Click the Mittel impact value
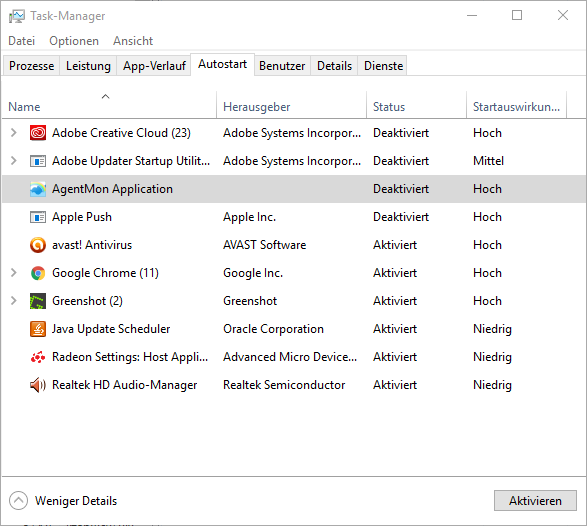Image resolution: width=587 pixels, height=526 pixels. (x=489, y=161)
